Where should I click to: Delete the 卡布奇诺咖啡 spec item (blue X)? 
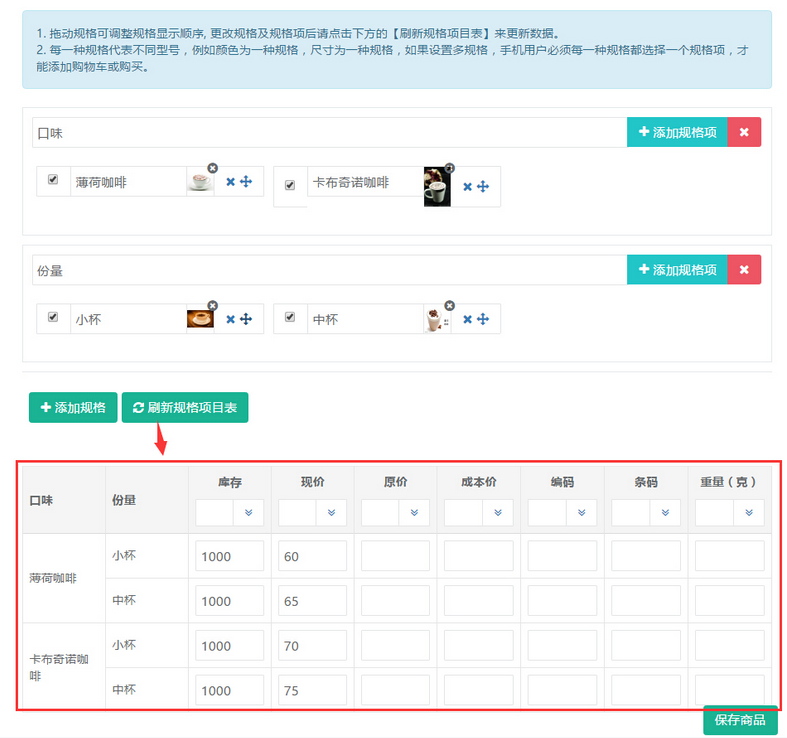[467, 187]
